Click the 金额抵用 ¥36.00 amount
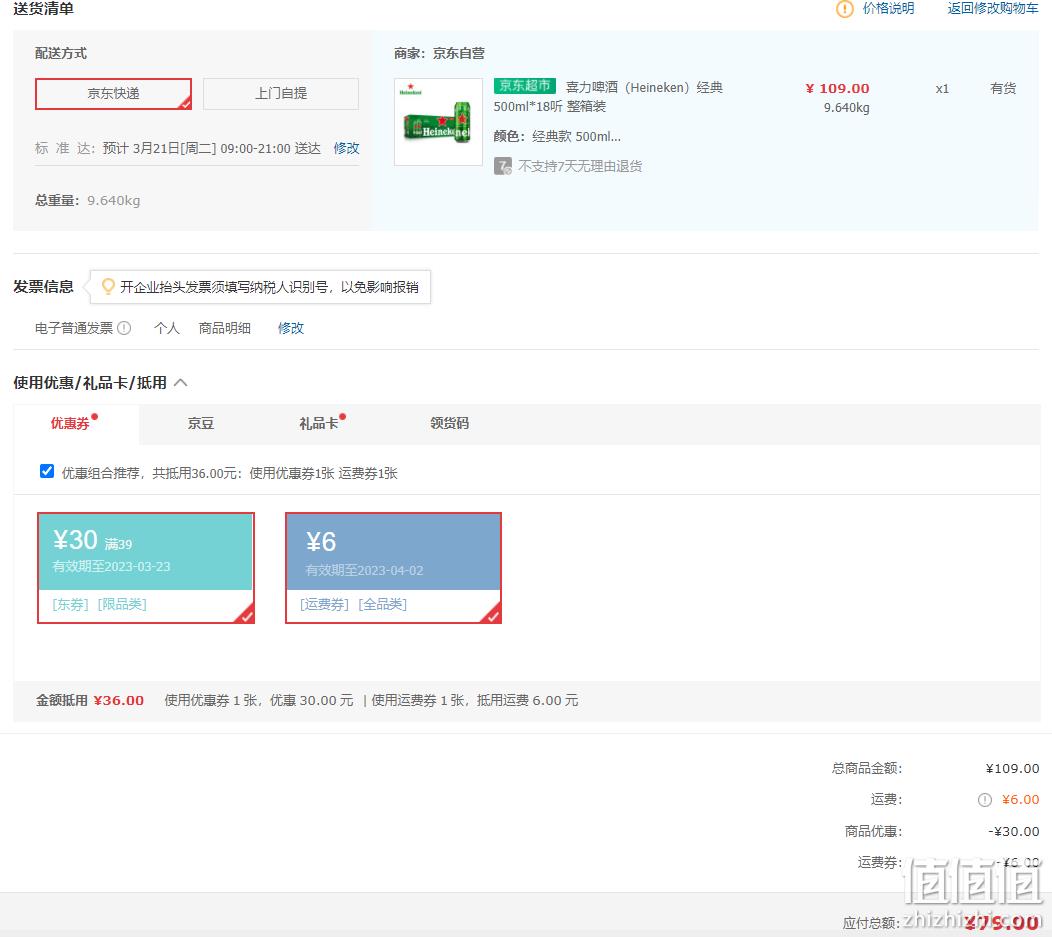The width and height of the screenshot is (1052, 937). tap(118, 700)
